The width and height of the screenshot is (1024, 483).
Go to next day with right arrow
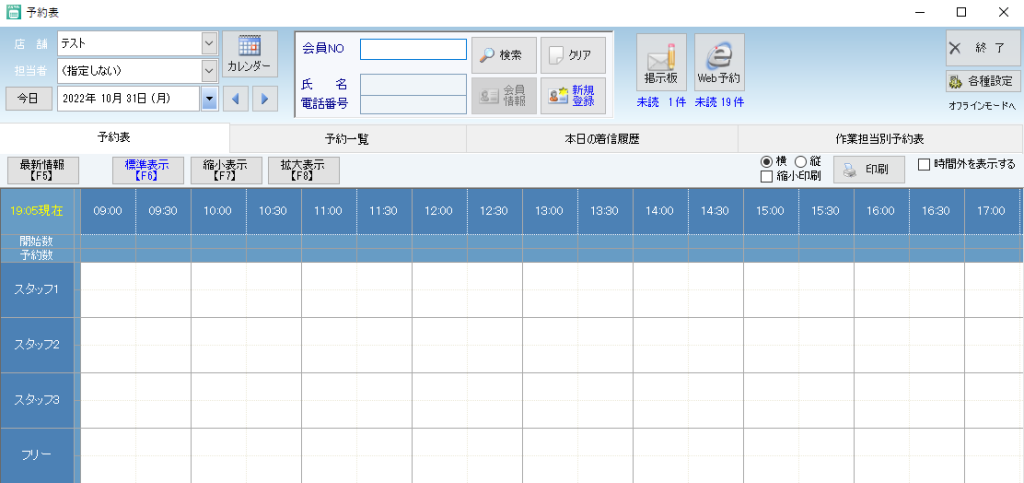[x=265, y=98]
